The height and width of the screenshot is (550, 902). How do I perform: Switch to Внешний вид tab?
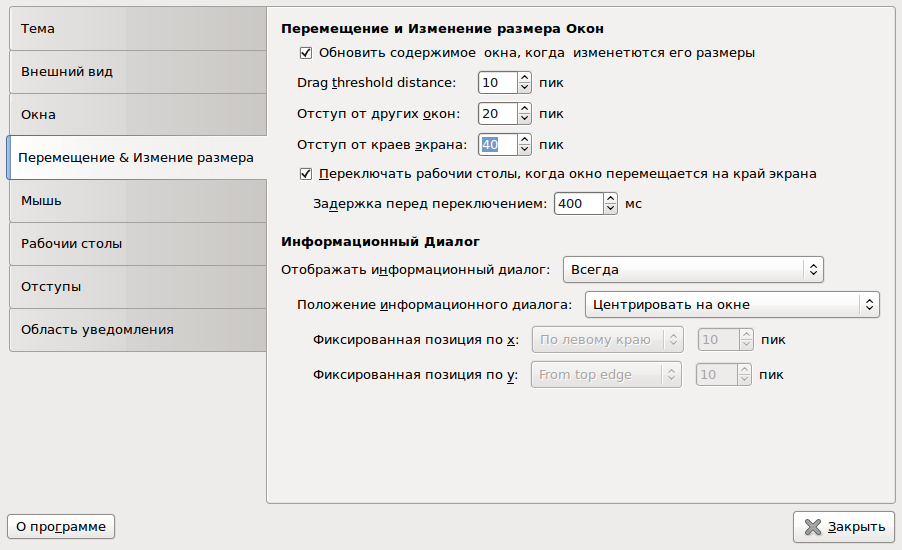click(135, 72)
